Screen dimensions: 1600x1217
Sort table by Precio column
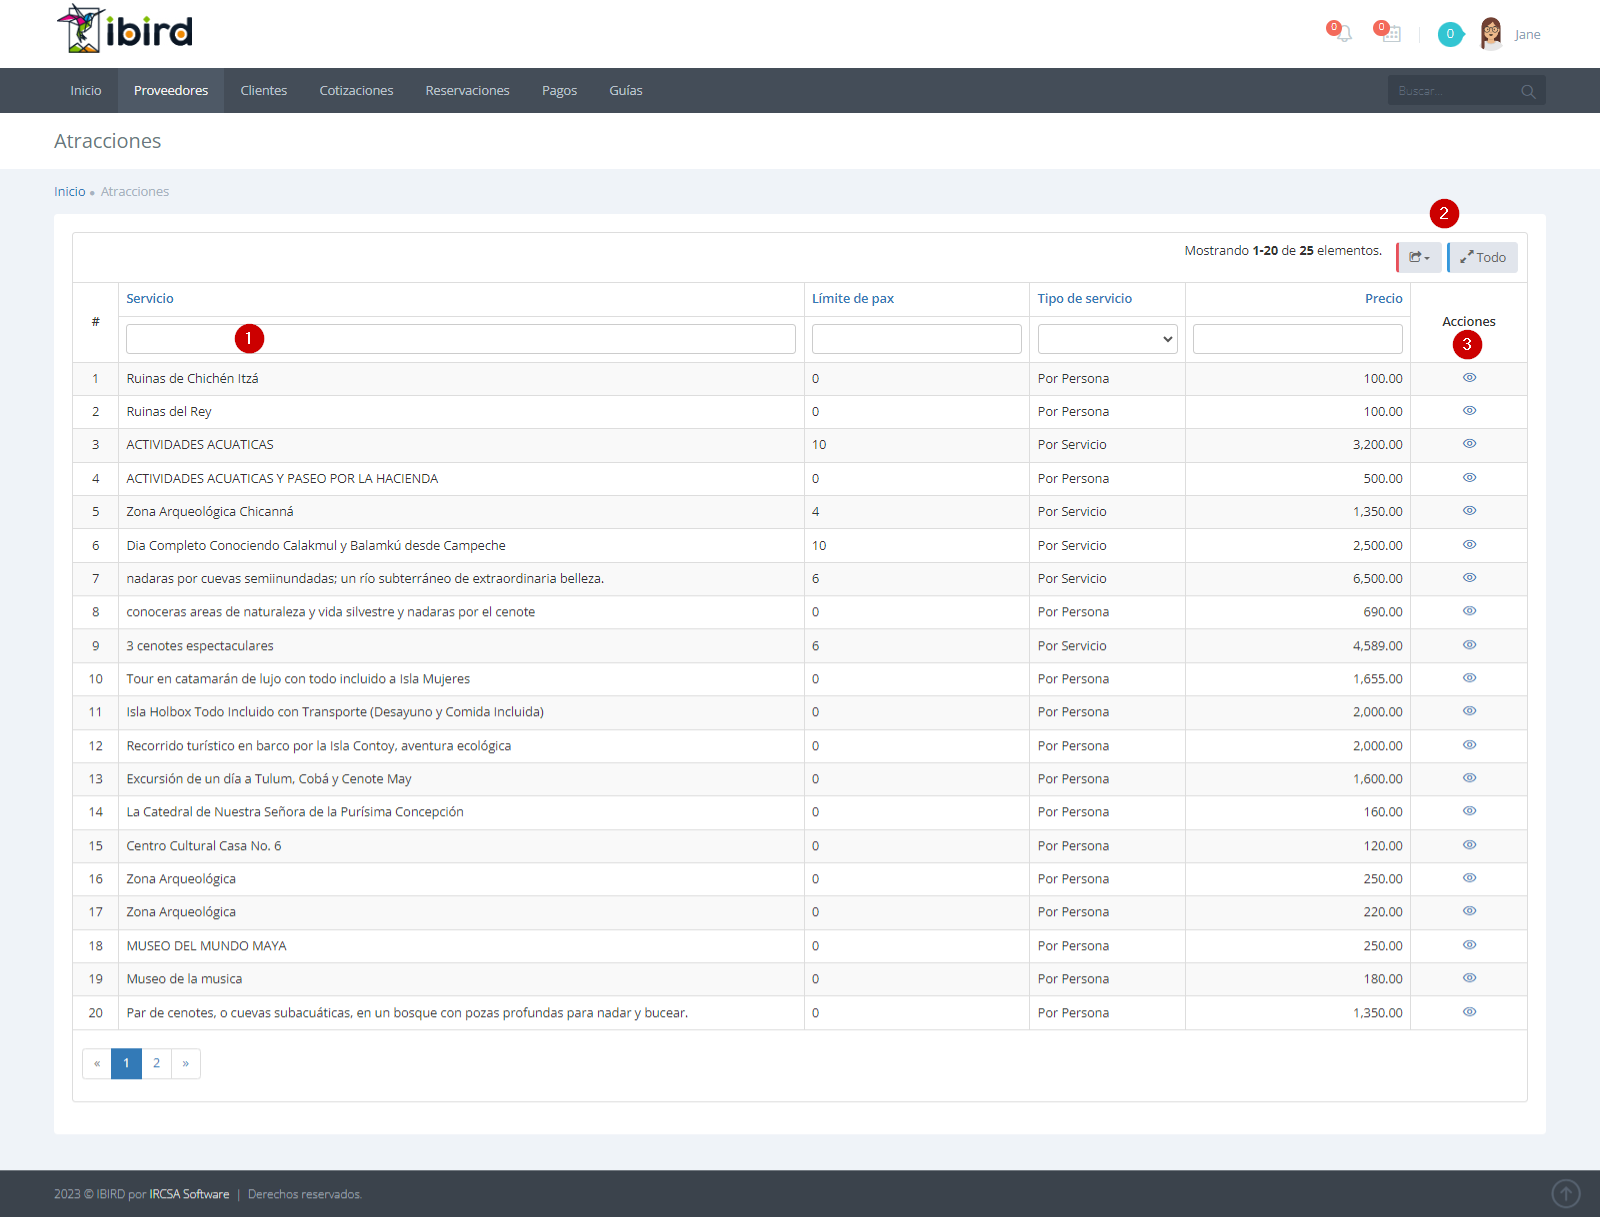[x=1384, y=299]
